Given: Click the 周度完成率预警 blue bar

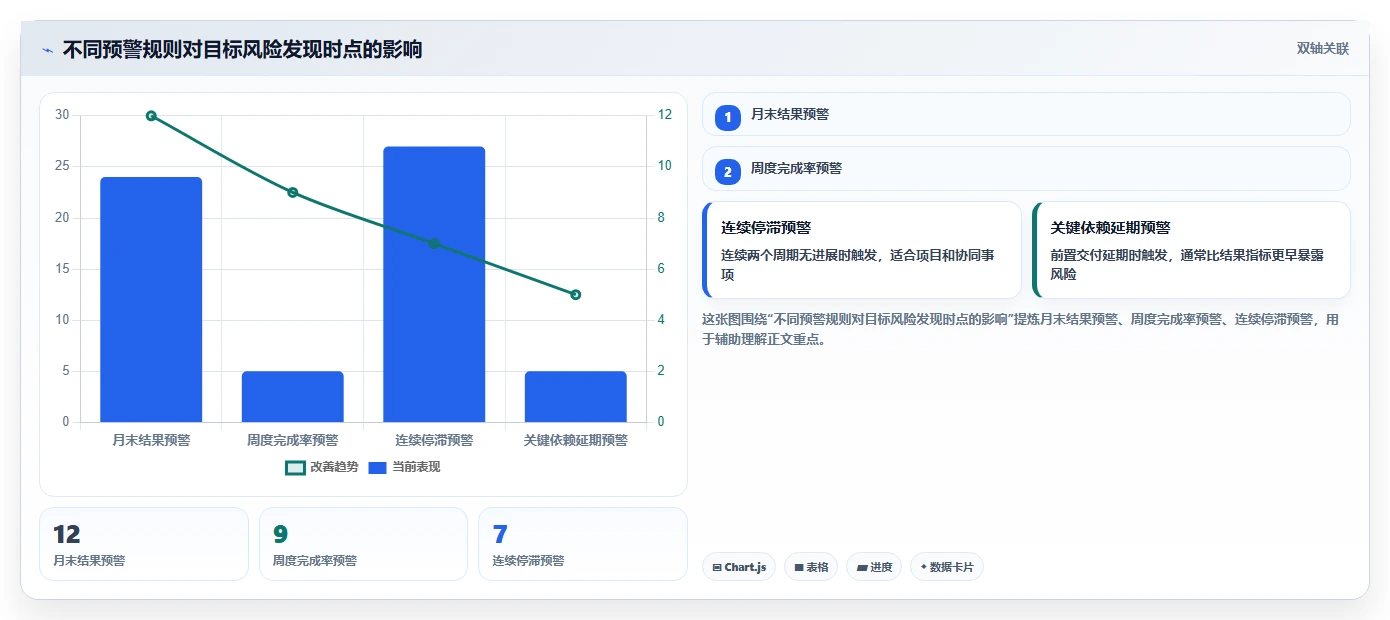Looking at the screenshot, I should coord(293,397).
